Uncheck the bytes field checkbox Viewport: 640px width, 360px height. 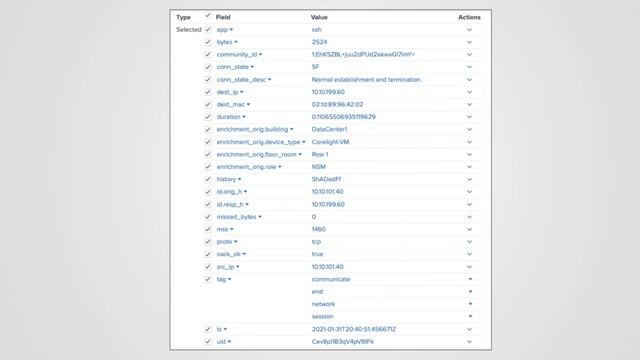click(208, 42)
